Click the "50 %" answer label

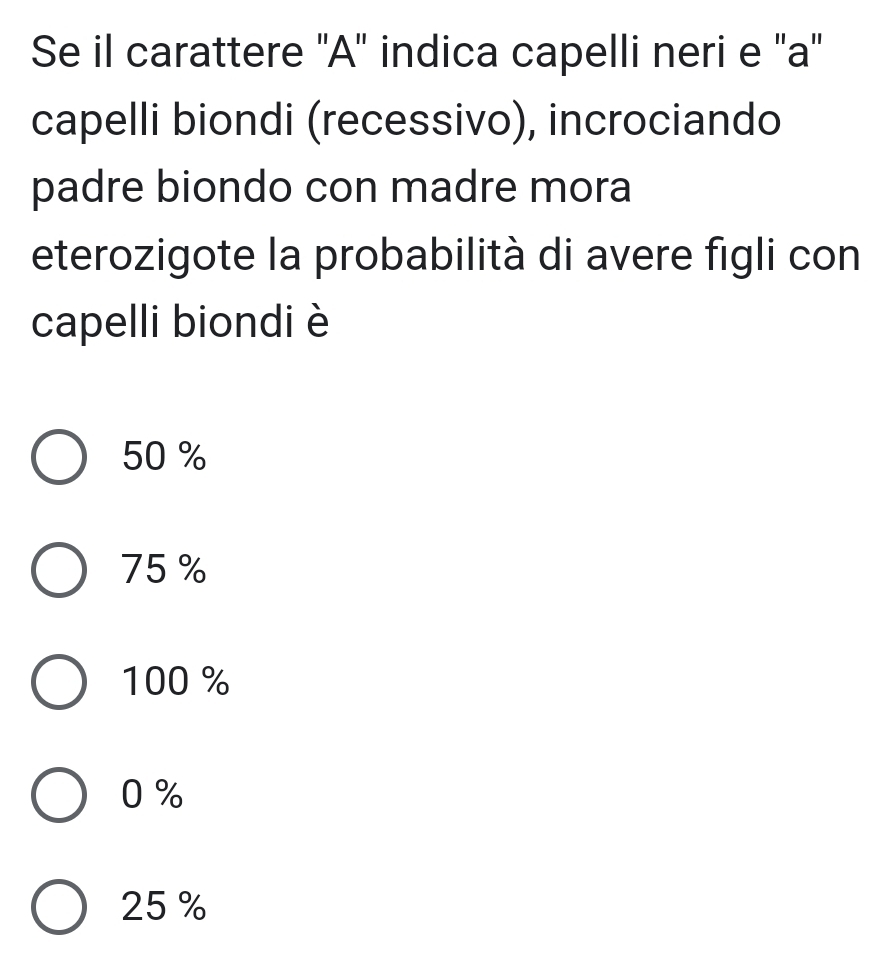tap(164, 458)
